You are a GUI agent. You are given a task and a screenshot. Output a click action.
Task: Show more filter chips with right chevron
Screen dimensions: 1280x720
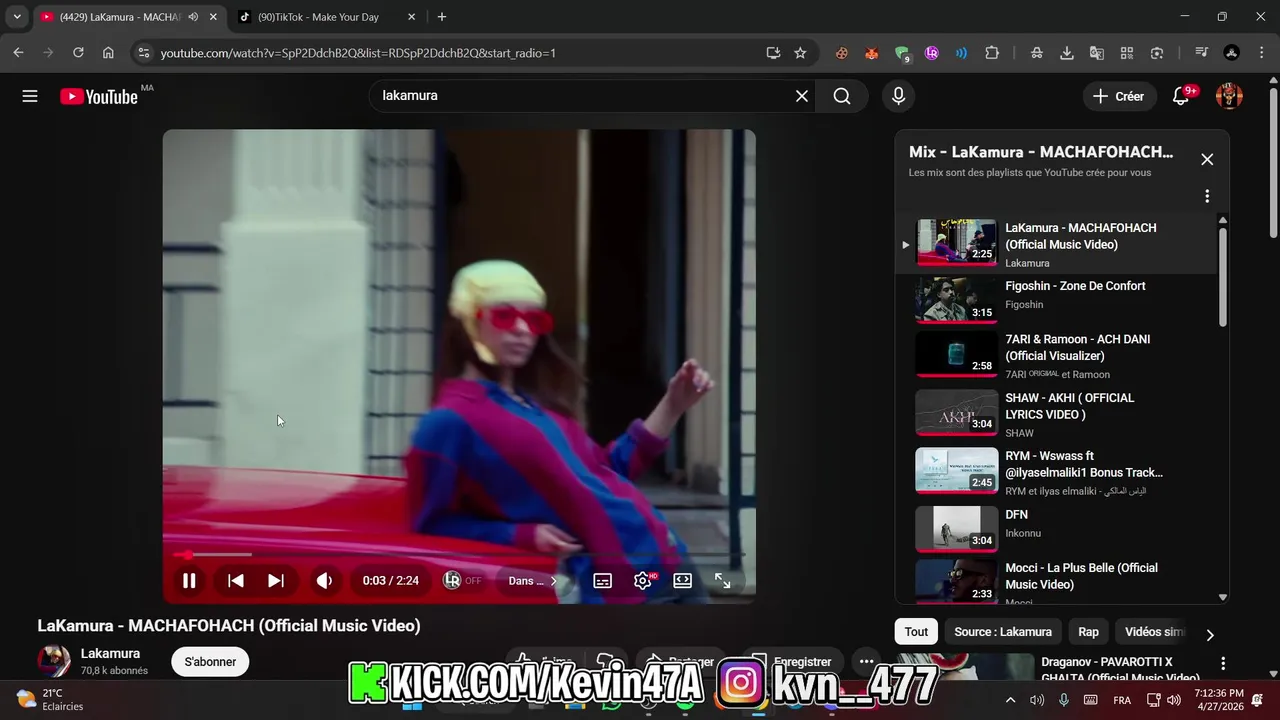[1210, 634]
